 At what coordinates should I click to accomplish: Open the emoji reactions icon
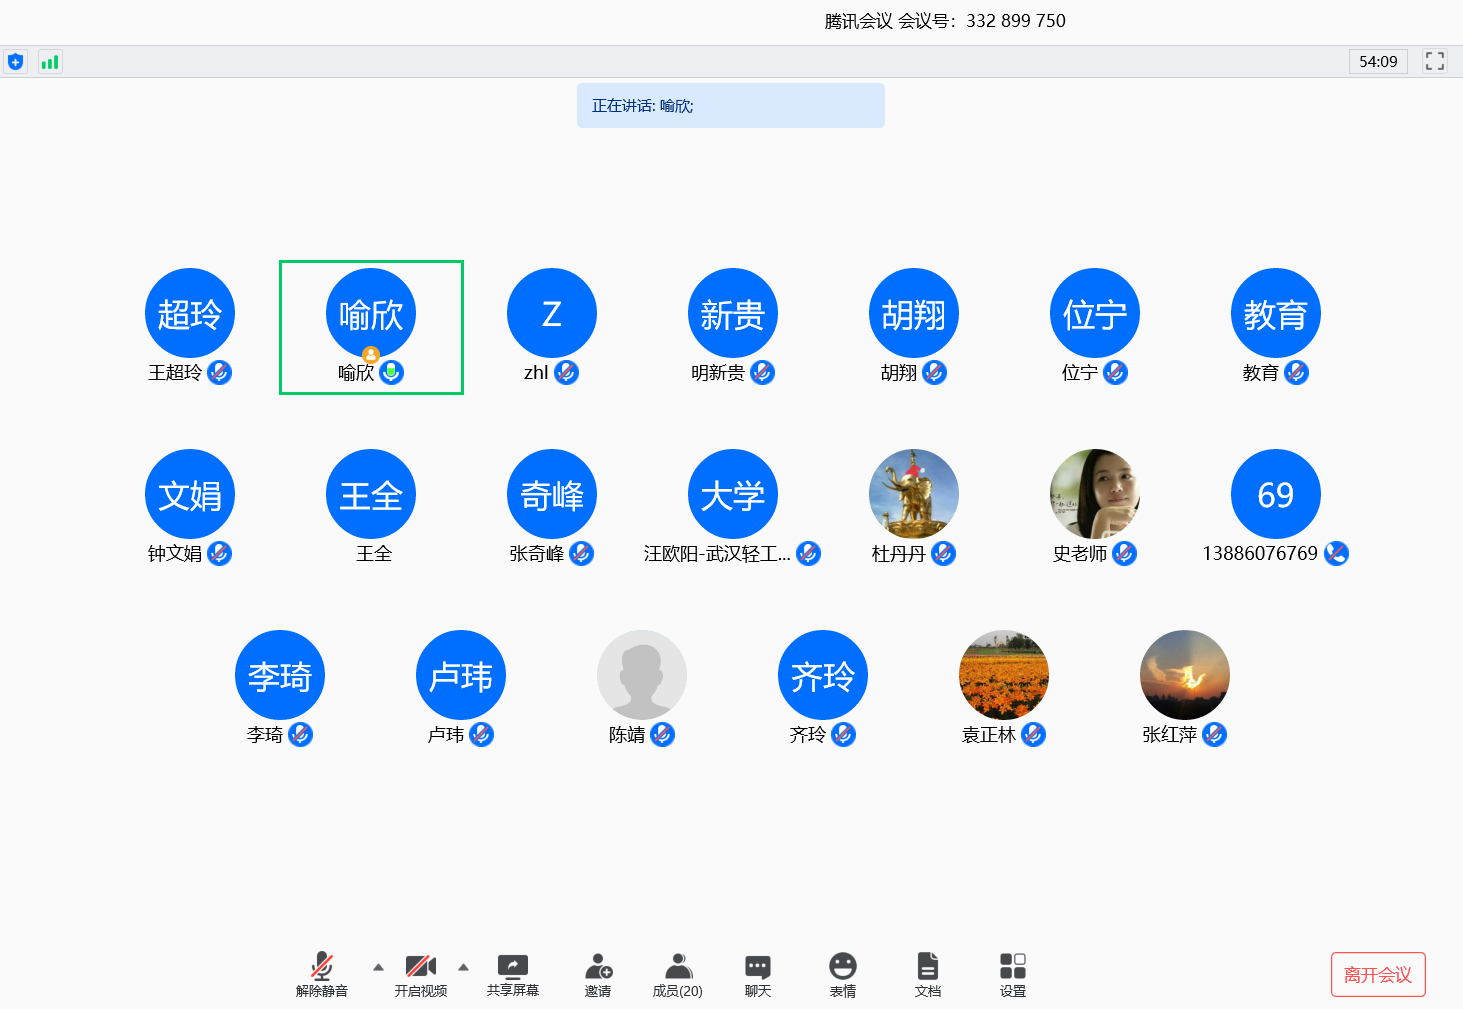tap(842, 967)
